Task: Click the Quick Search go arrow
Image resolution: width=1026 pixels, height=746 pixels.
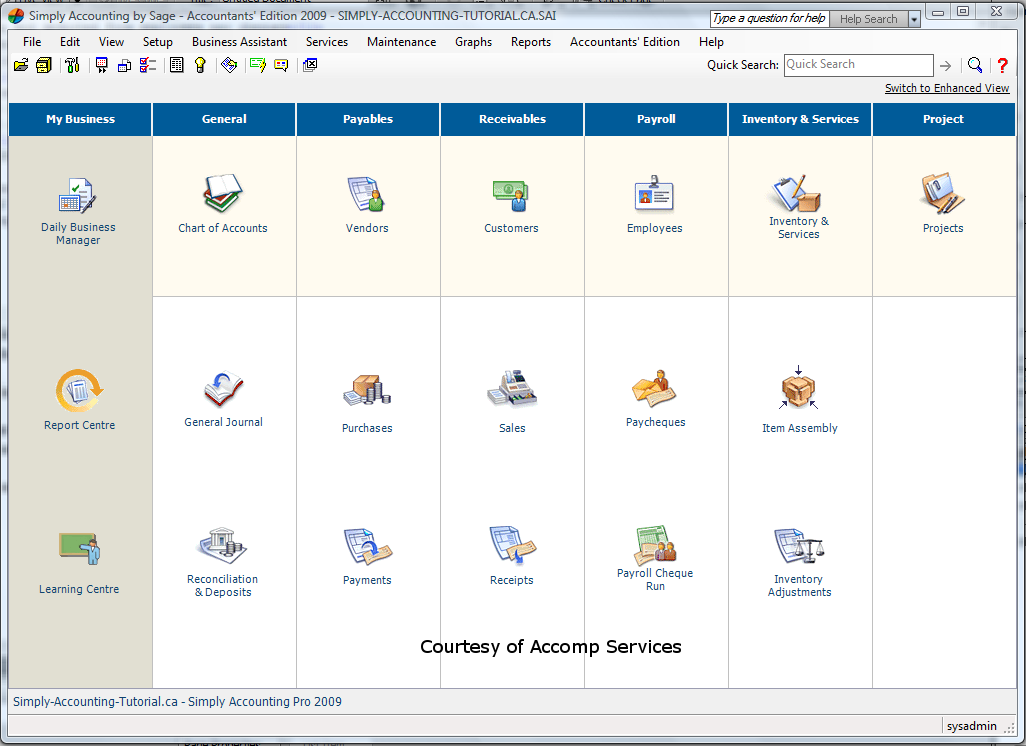Action: tap(946, 65)
